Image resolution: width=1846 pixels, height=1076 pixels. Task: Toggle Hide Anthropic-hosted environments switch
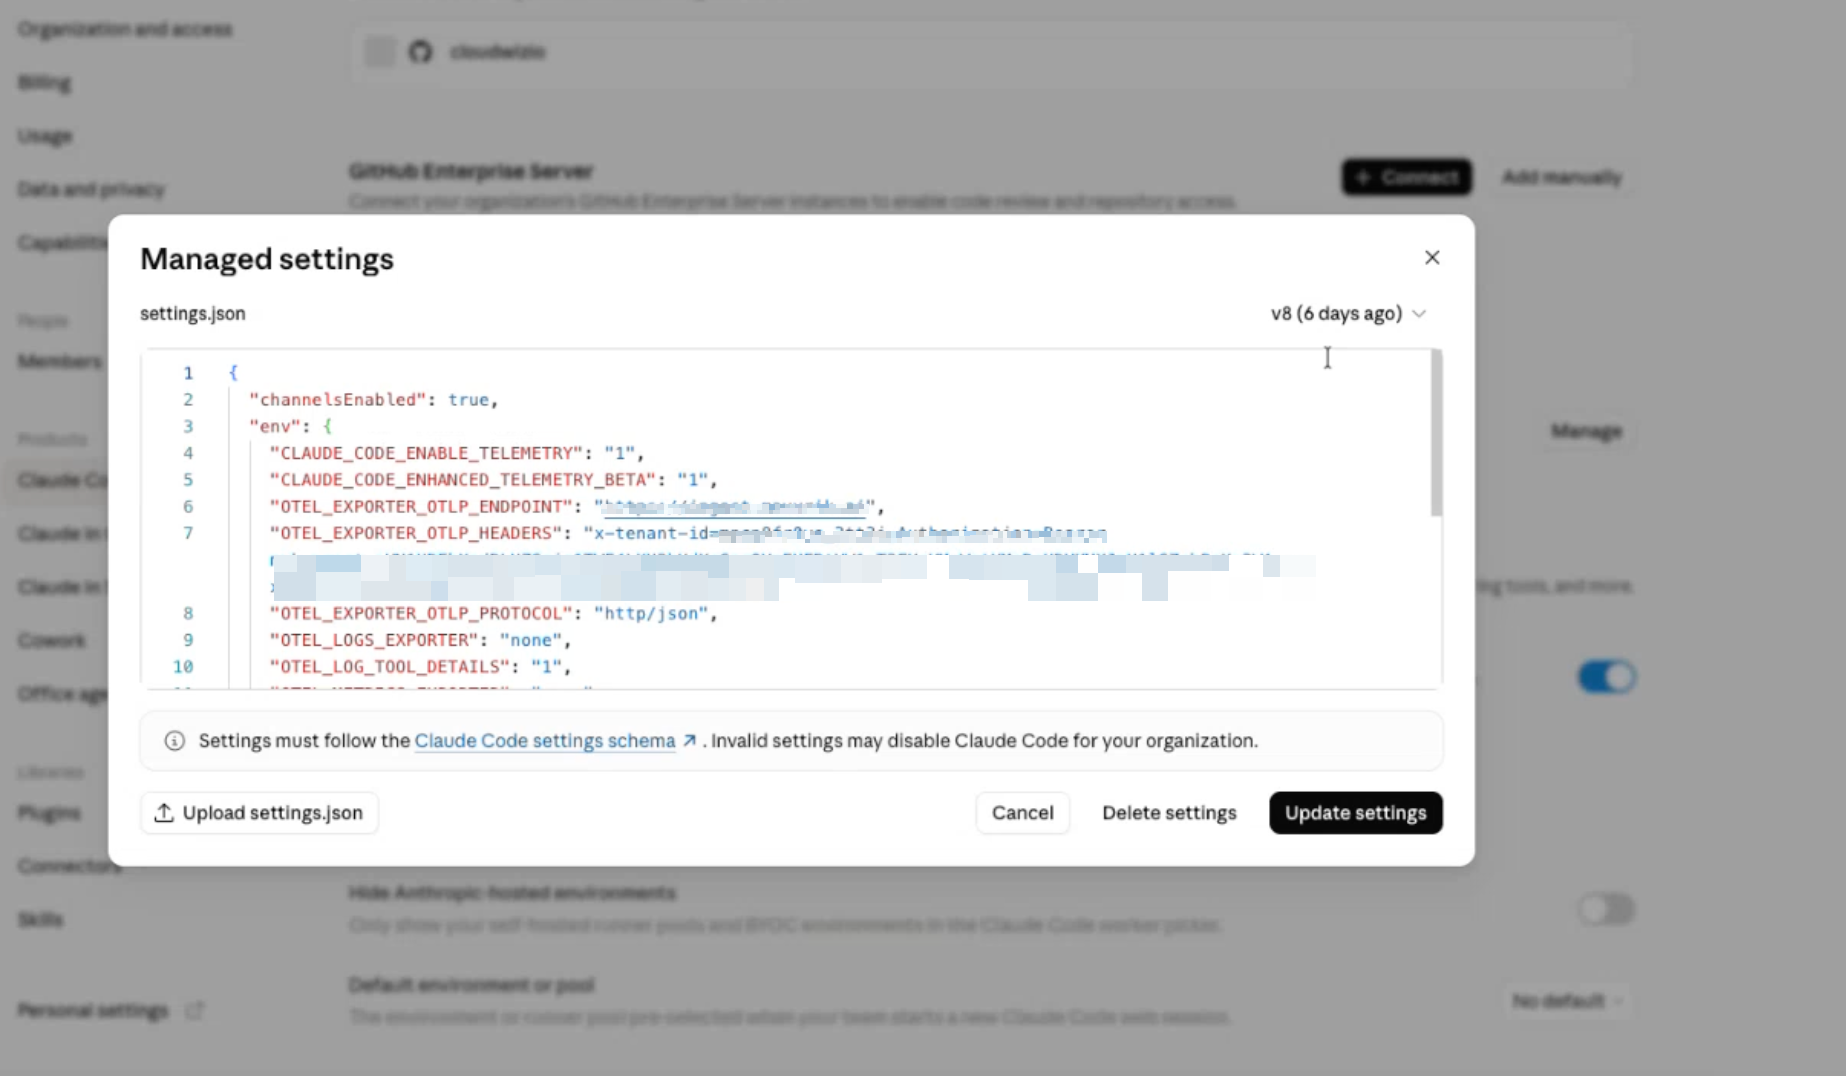tap(1607, 909)
